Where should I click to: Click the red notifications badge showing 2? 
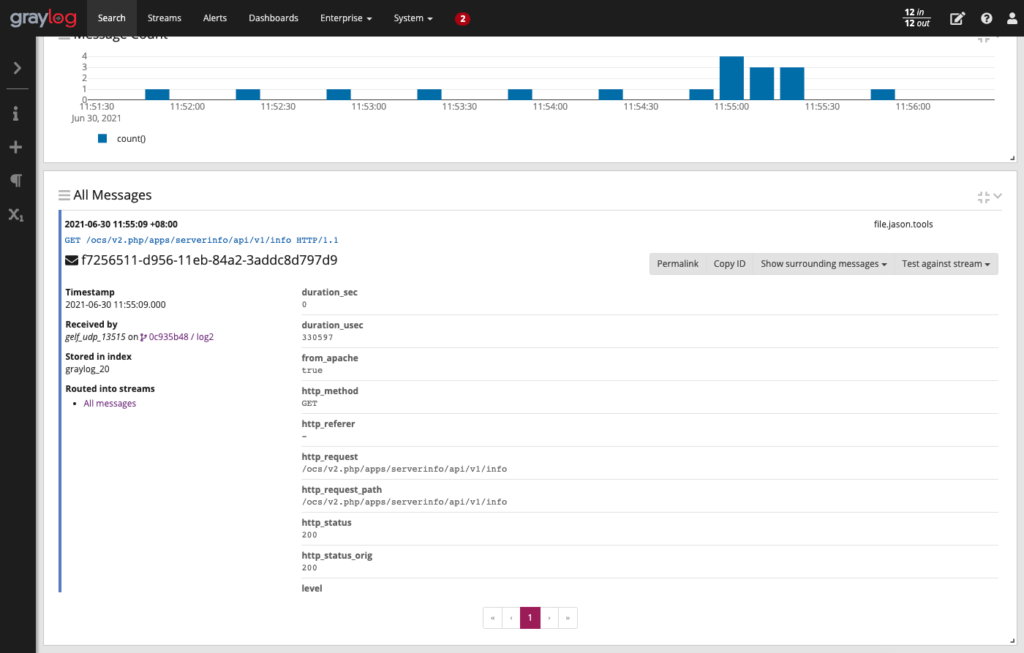tap(462, 18)
